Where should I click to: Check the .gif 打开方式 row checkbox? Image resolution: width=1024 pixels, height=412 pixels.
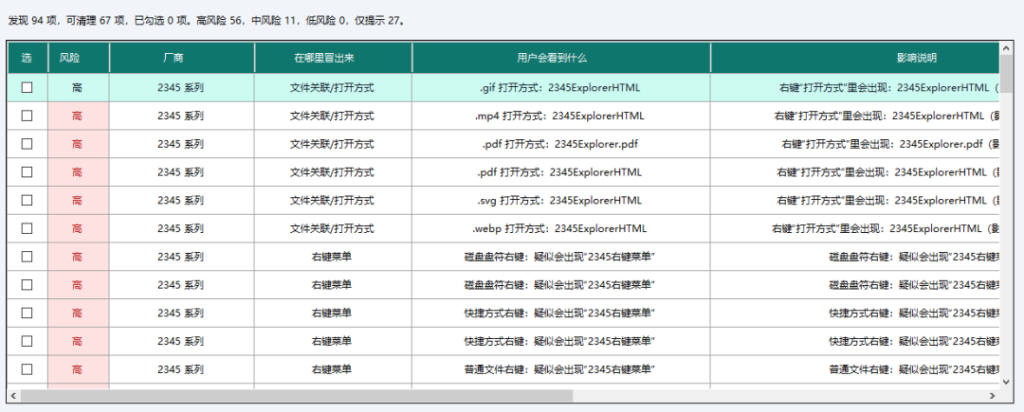(x=27, y=87)
